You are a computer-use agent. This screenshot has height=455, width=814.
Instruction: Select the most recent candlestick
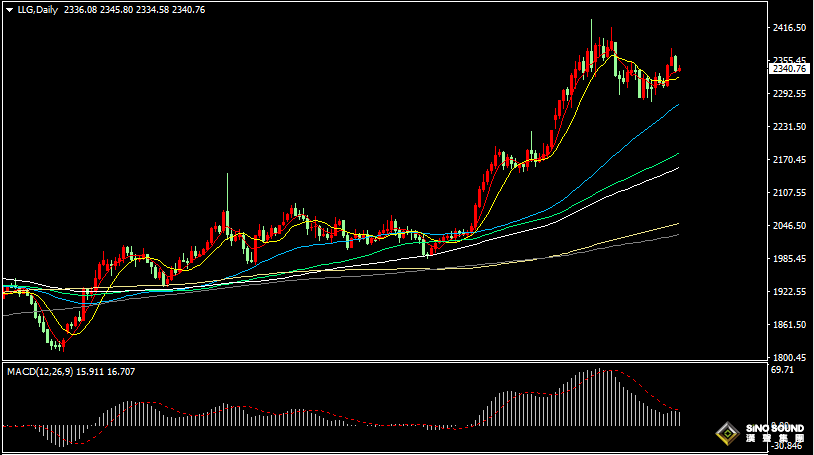point(679,70)
